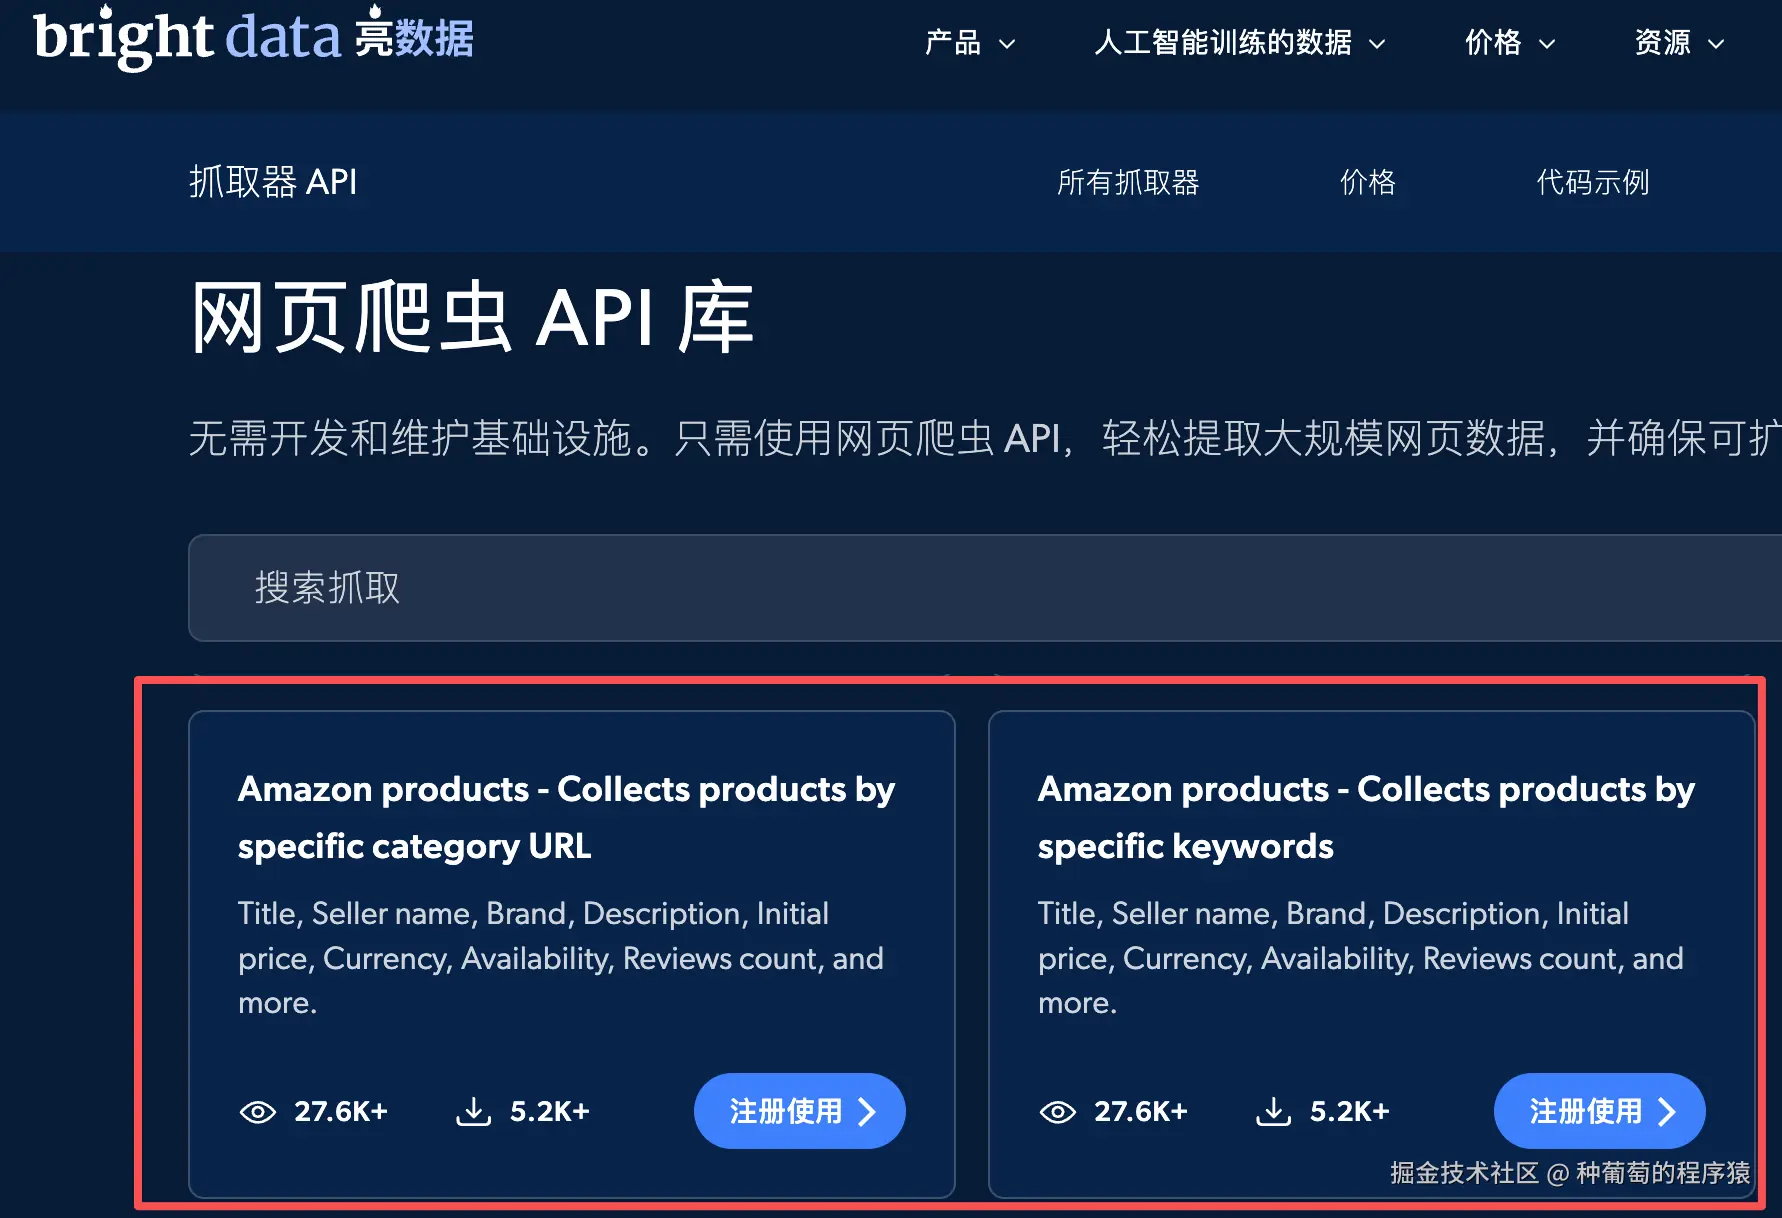
Task: Click the keywords card description text
Action: coord(1361,958)
